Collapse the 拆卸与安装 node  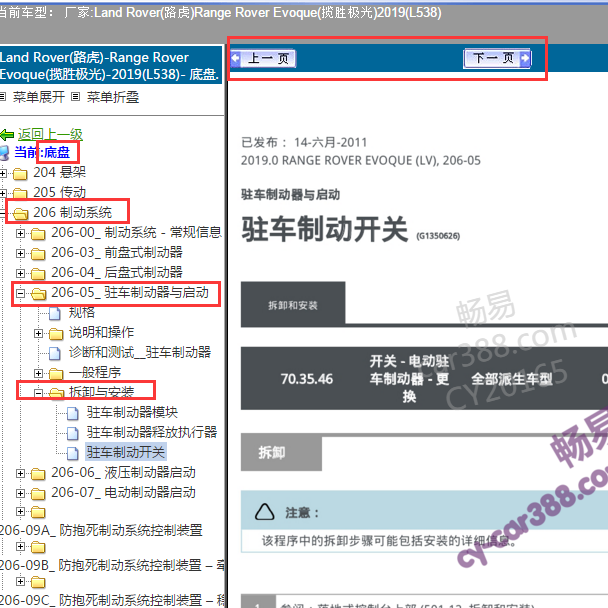[38, 393]
